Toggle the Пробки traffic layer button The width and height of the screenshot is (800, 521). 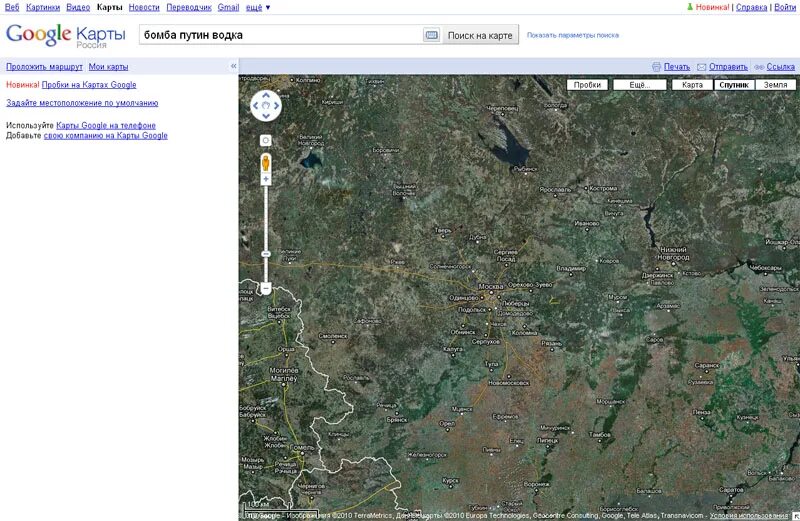pyautogui.click(x=587, y=85)
